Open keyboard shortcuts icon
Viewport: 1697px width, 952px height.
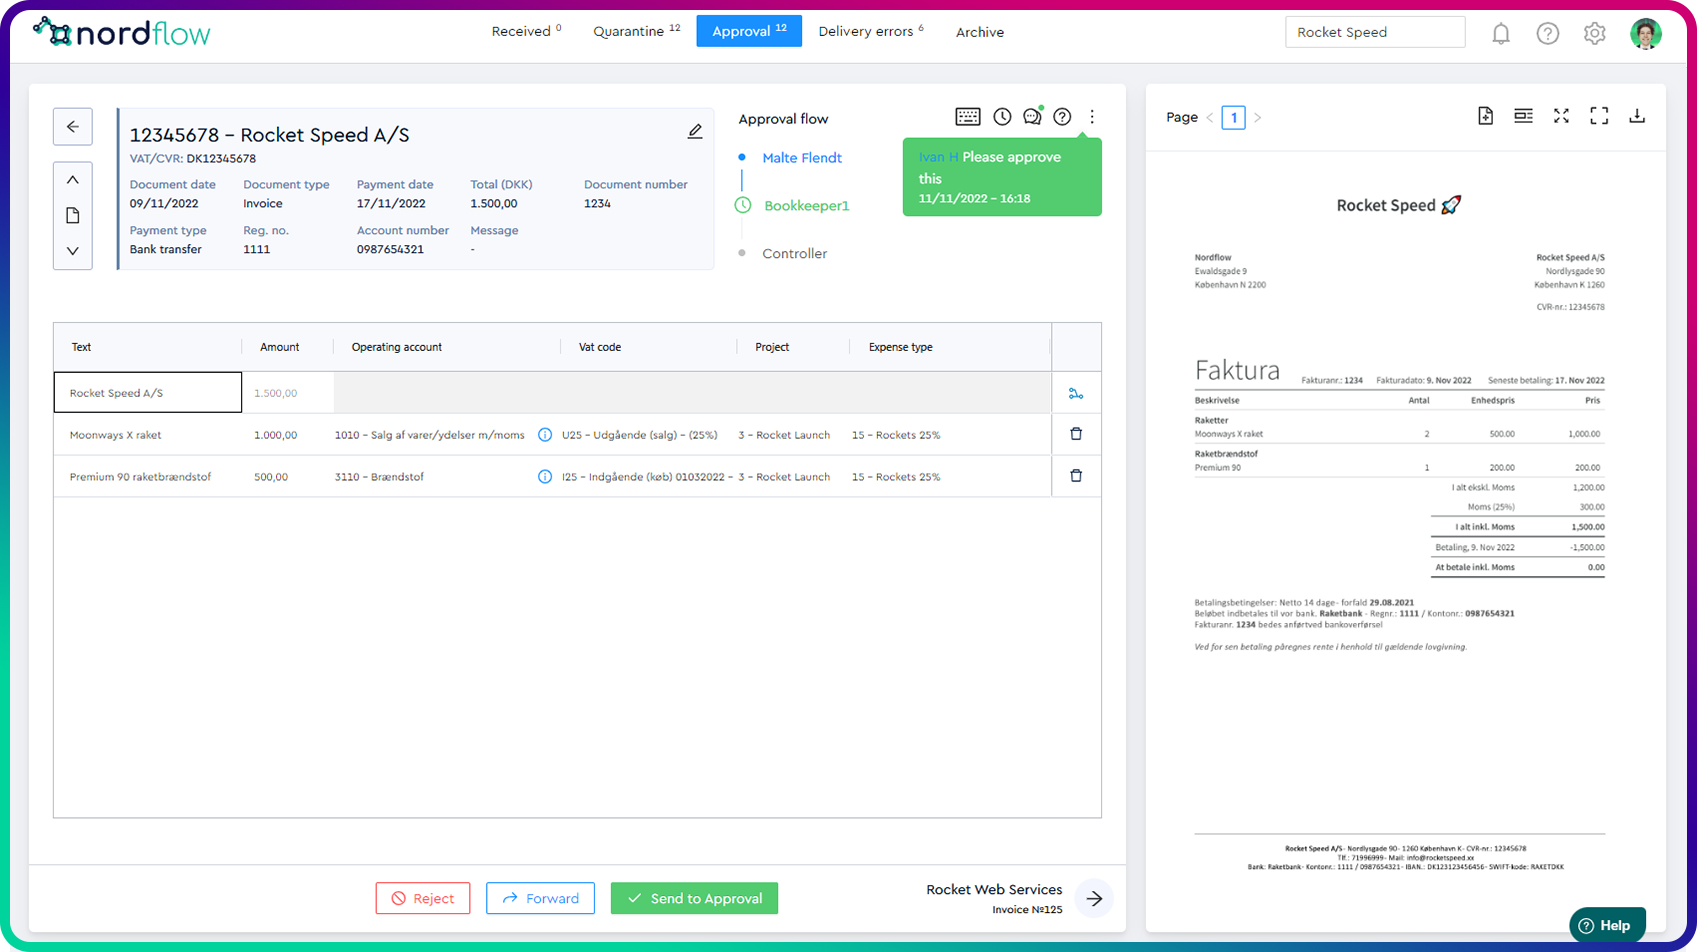pos(968,117)
